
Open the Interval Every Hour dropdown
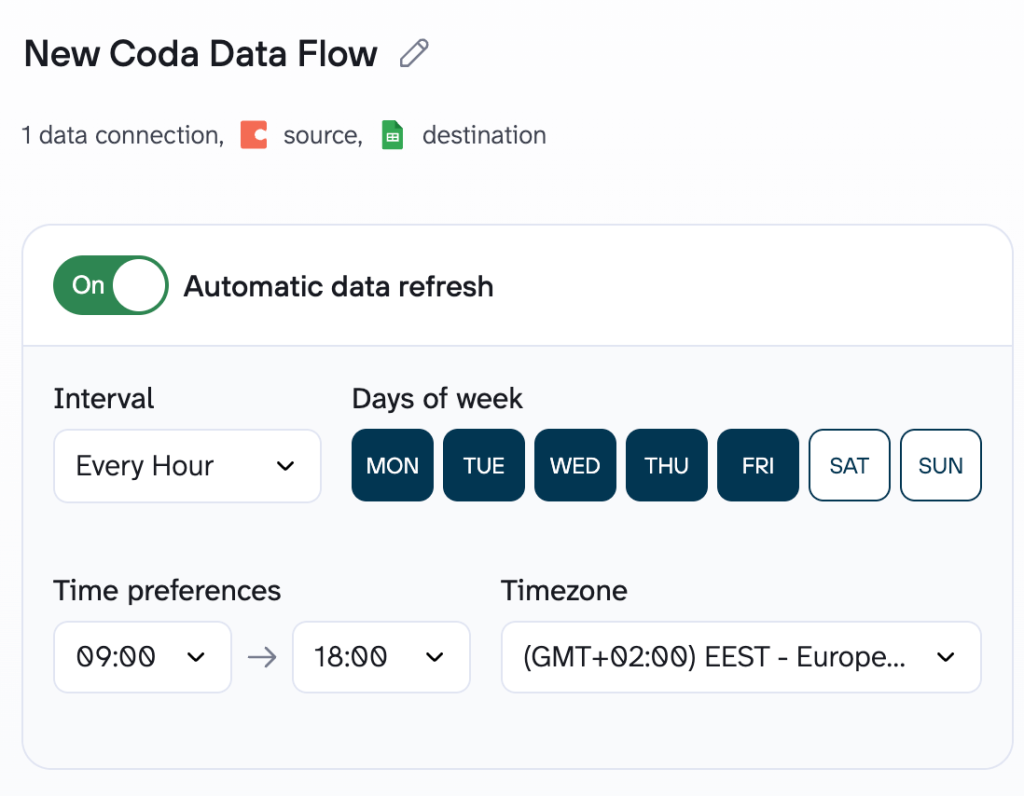(x=187, y=466)
